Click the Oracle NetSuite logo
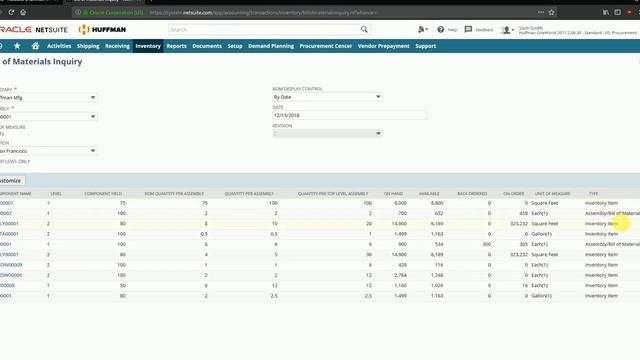 [x=33, y=29]
